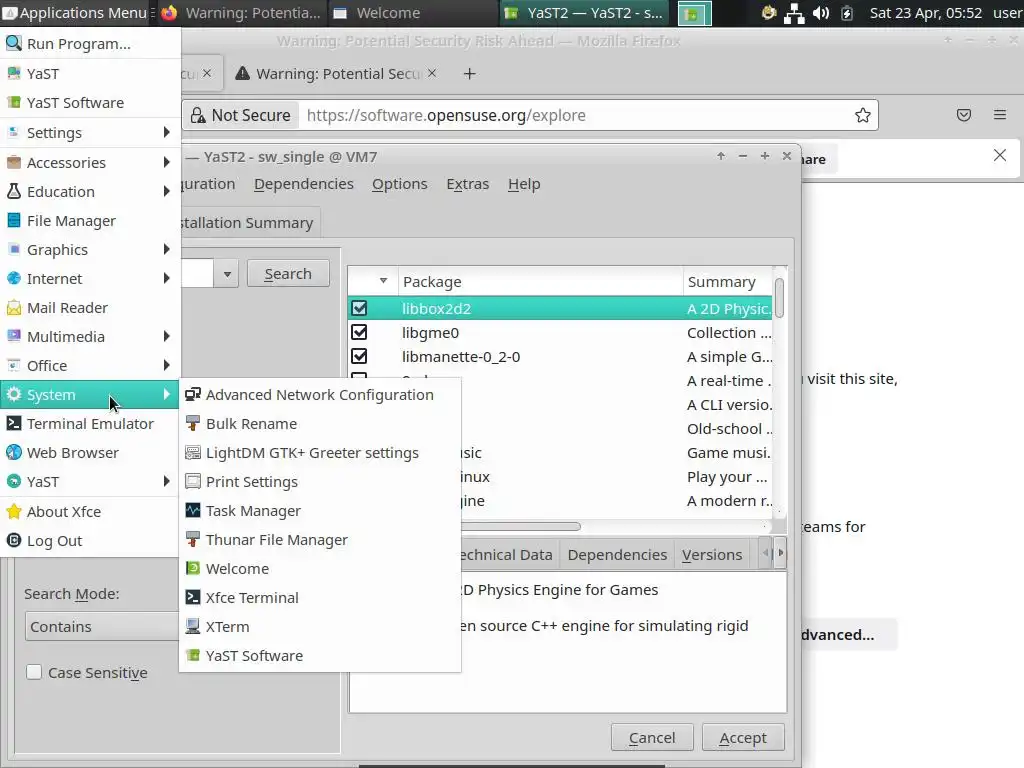Click the Multimedia category icon

coord(14,336)
